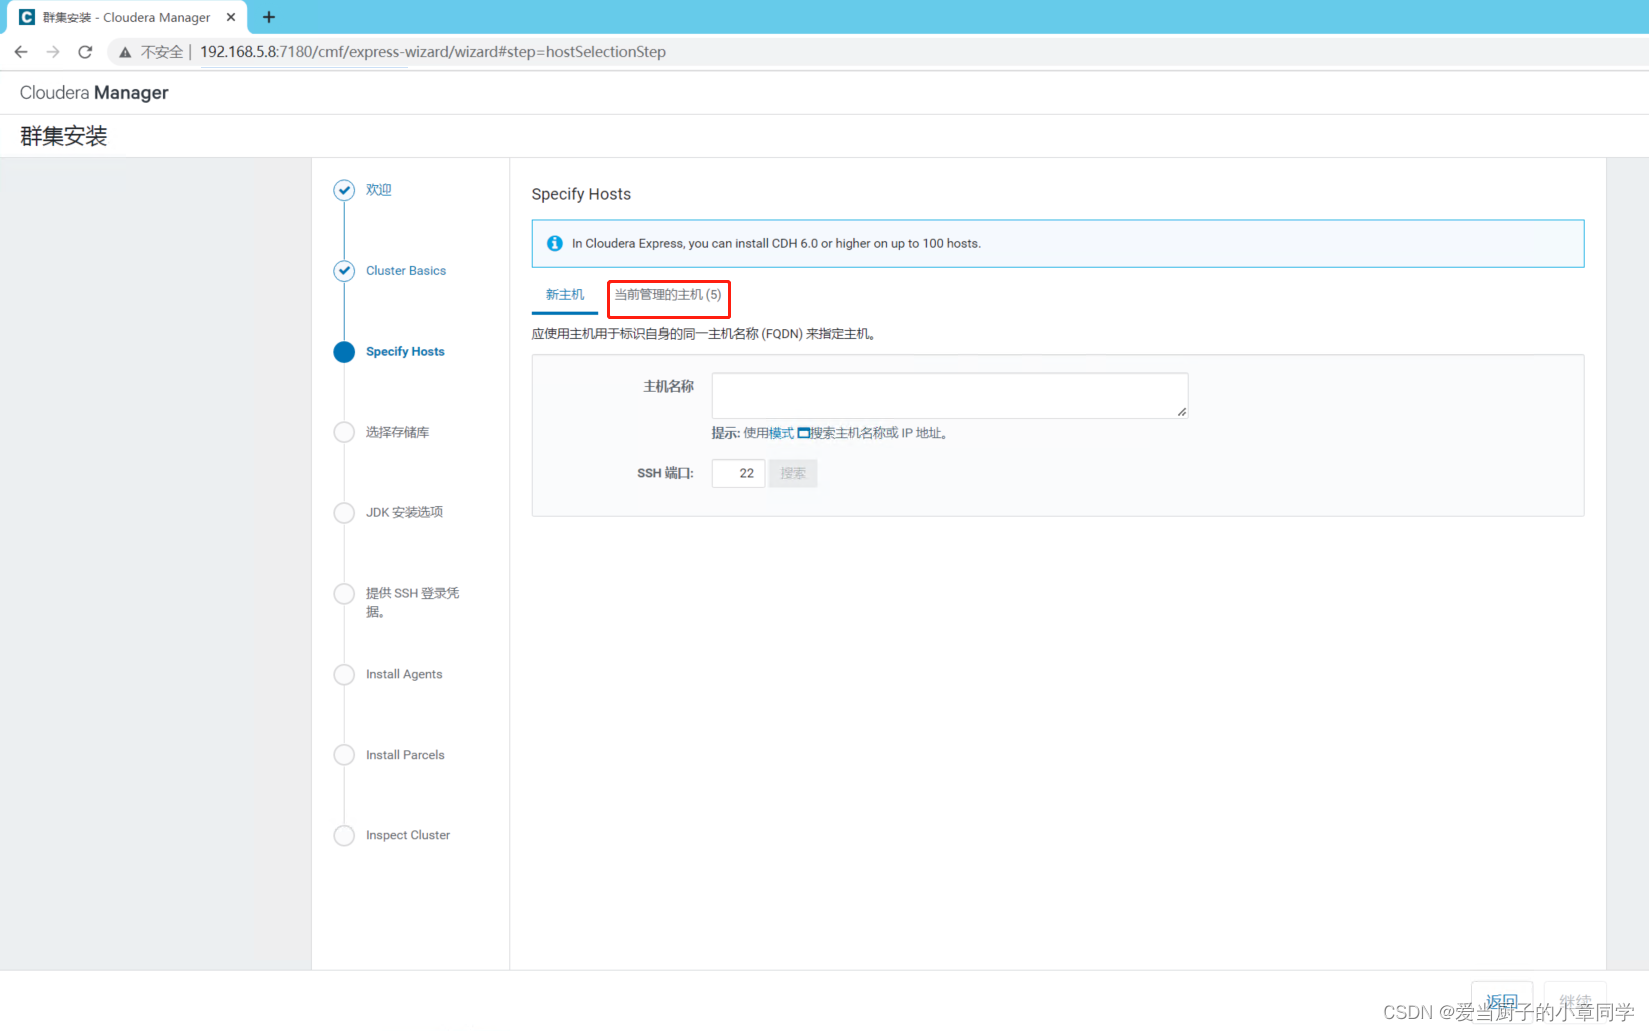Screen dimensions: 1649x1031
Task: Switch to the 新主机 tab
Action: tap(565, 295)
